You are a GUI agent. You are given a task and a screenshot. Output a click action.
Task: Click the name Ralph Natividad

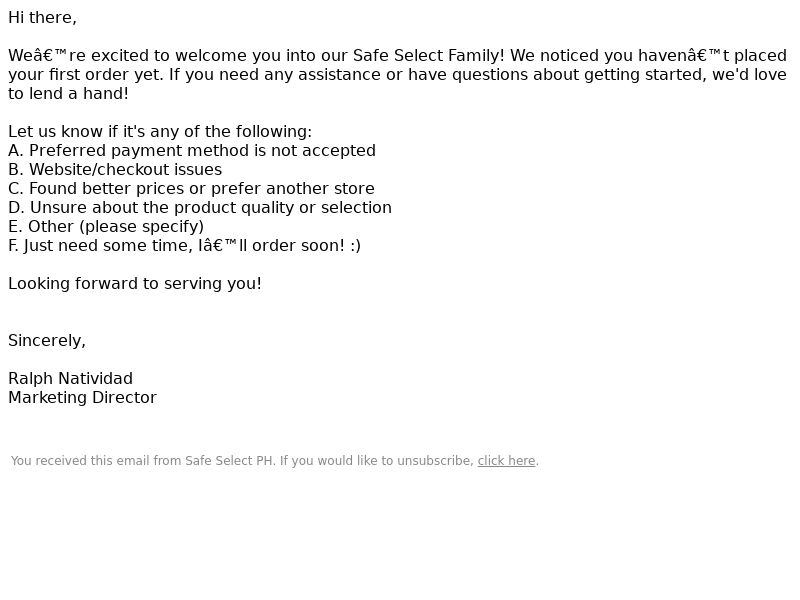click(70, 379)
